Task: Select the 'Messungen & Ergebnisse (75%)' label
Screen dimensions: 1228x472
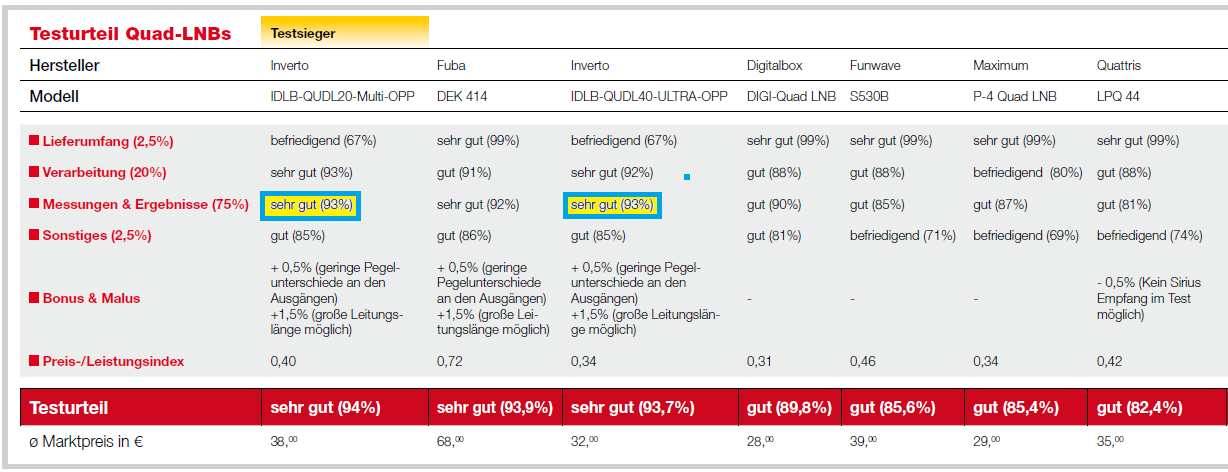Action: click(x=139, y=205)
